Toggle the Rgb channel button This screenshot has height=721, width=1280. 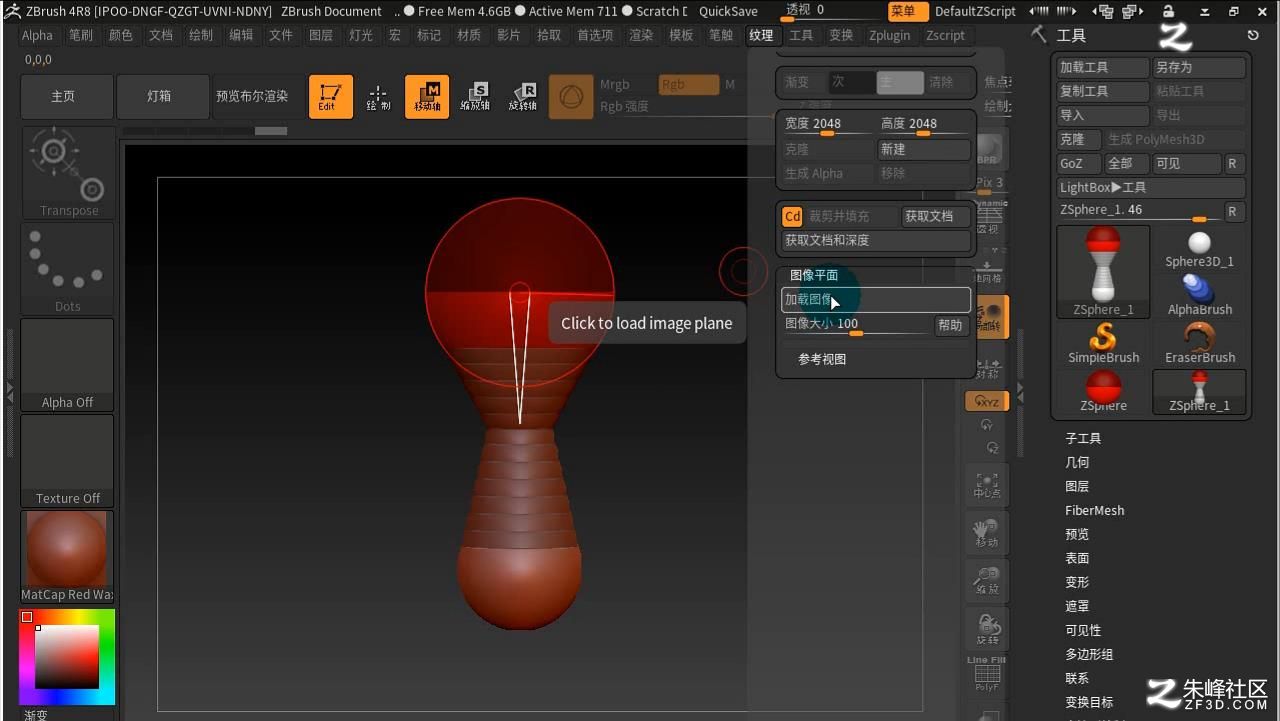click(x=688, y=84)
